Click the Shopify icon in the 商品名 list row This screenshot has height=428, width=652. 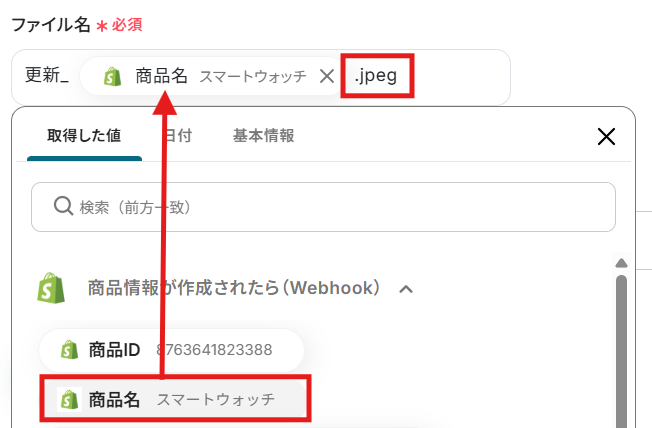[x=69, y=399]
